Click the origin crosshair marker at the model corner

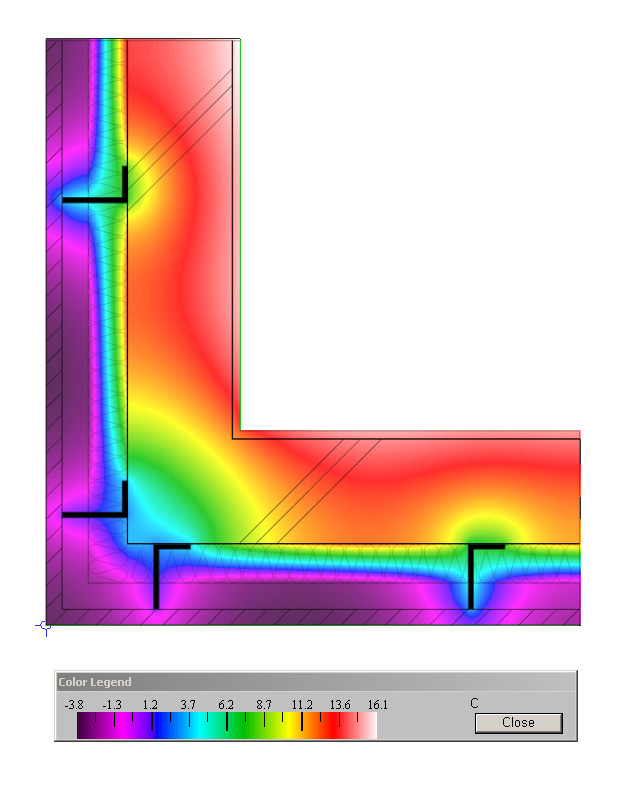[x=44, y=626]
